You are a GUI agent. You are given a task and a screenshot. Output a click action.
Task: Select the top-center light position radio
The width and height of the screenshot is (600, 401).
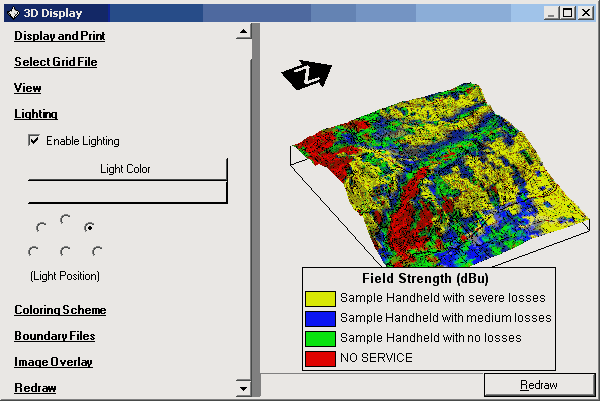65,220
